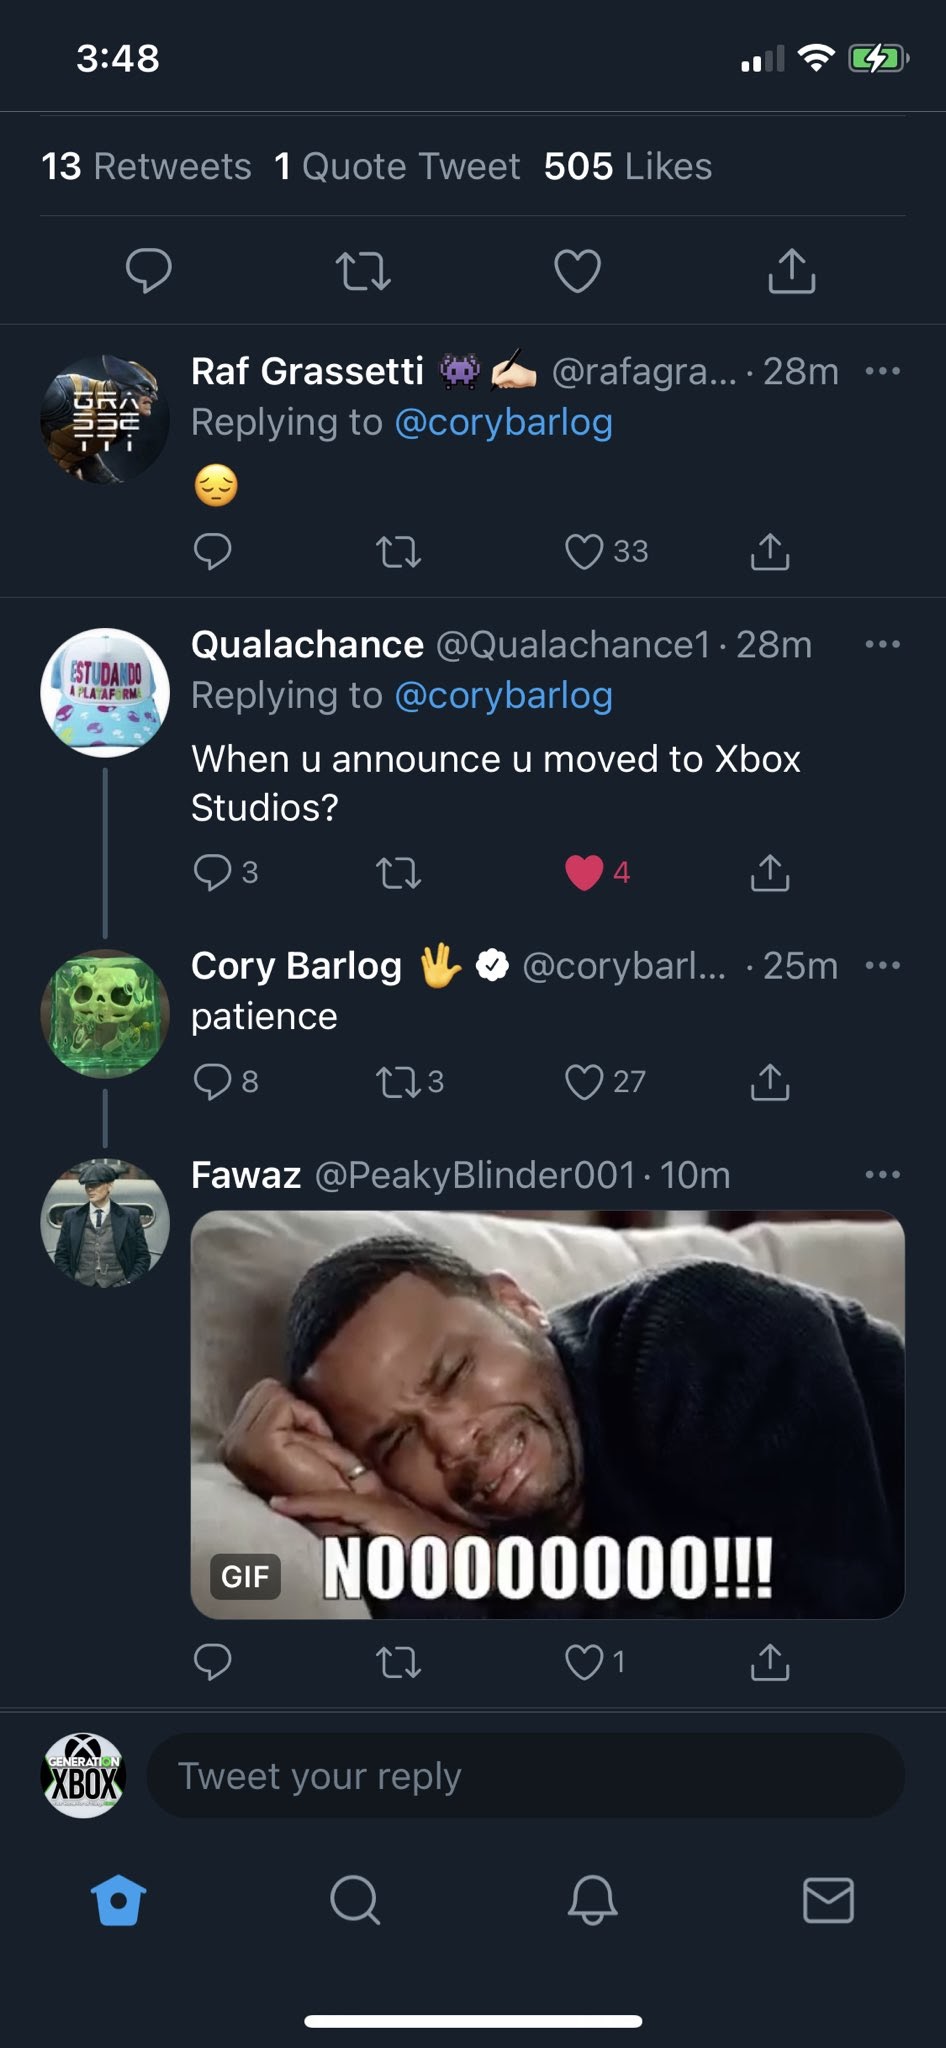Like the main tweet with heart icon
The height and width of the screenshot is (2048, 946).
click(x=577, y=271)
